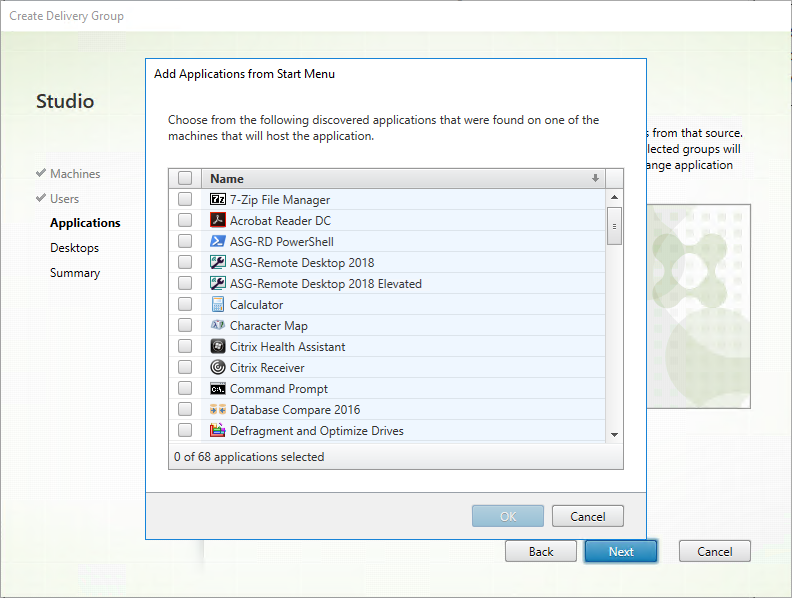Click the 'Add Applications from Start Menu' dialog title

[x=244, y=74]
